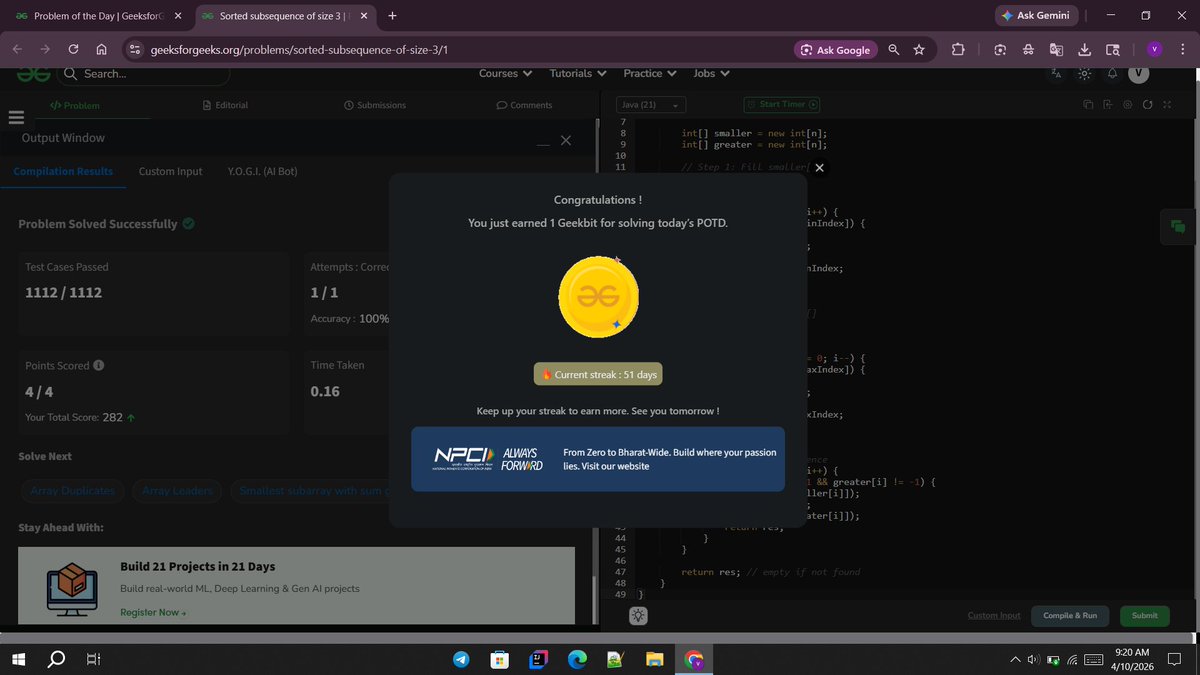Click the Points Scored info icon
This screenshot has height=675, width=1200.
pyautogui.click(x=98, y=365)
